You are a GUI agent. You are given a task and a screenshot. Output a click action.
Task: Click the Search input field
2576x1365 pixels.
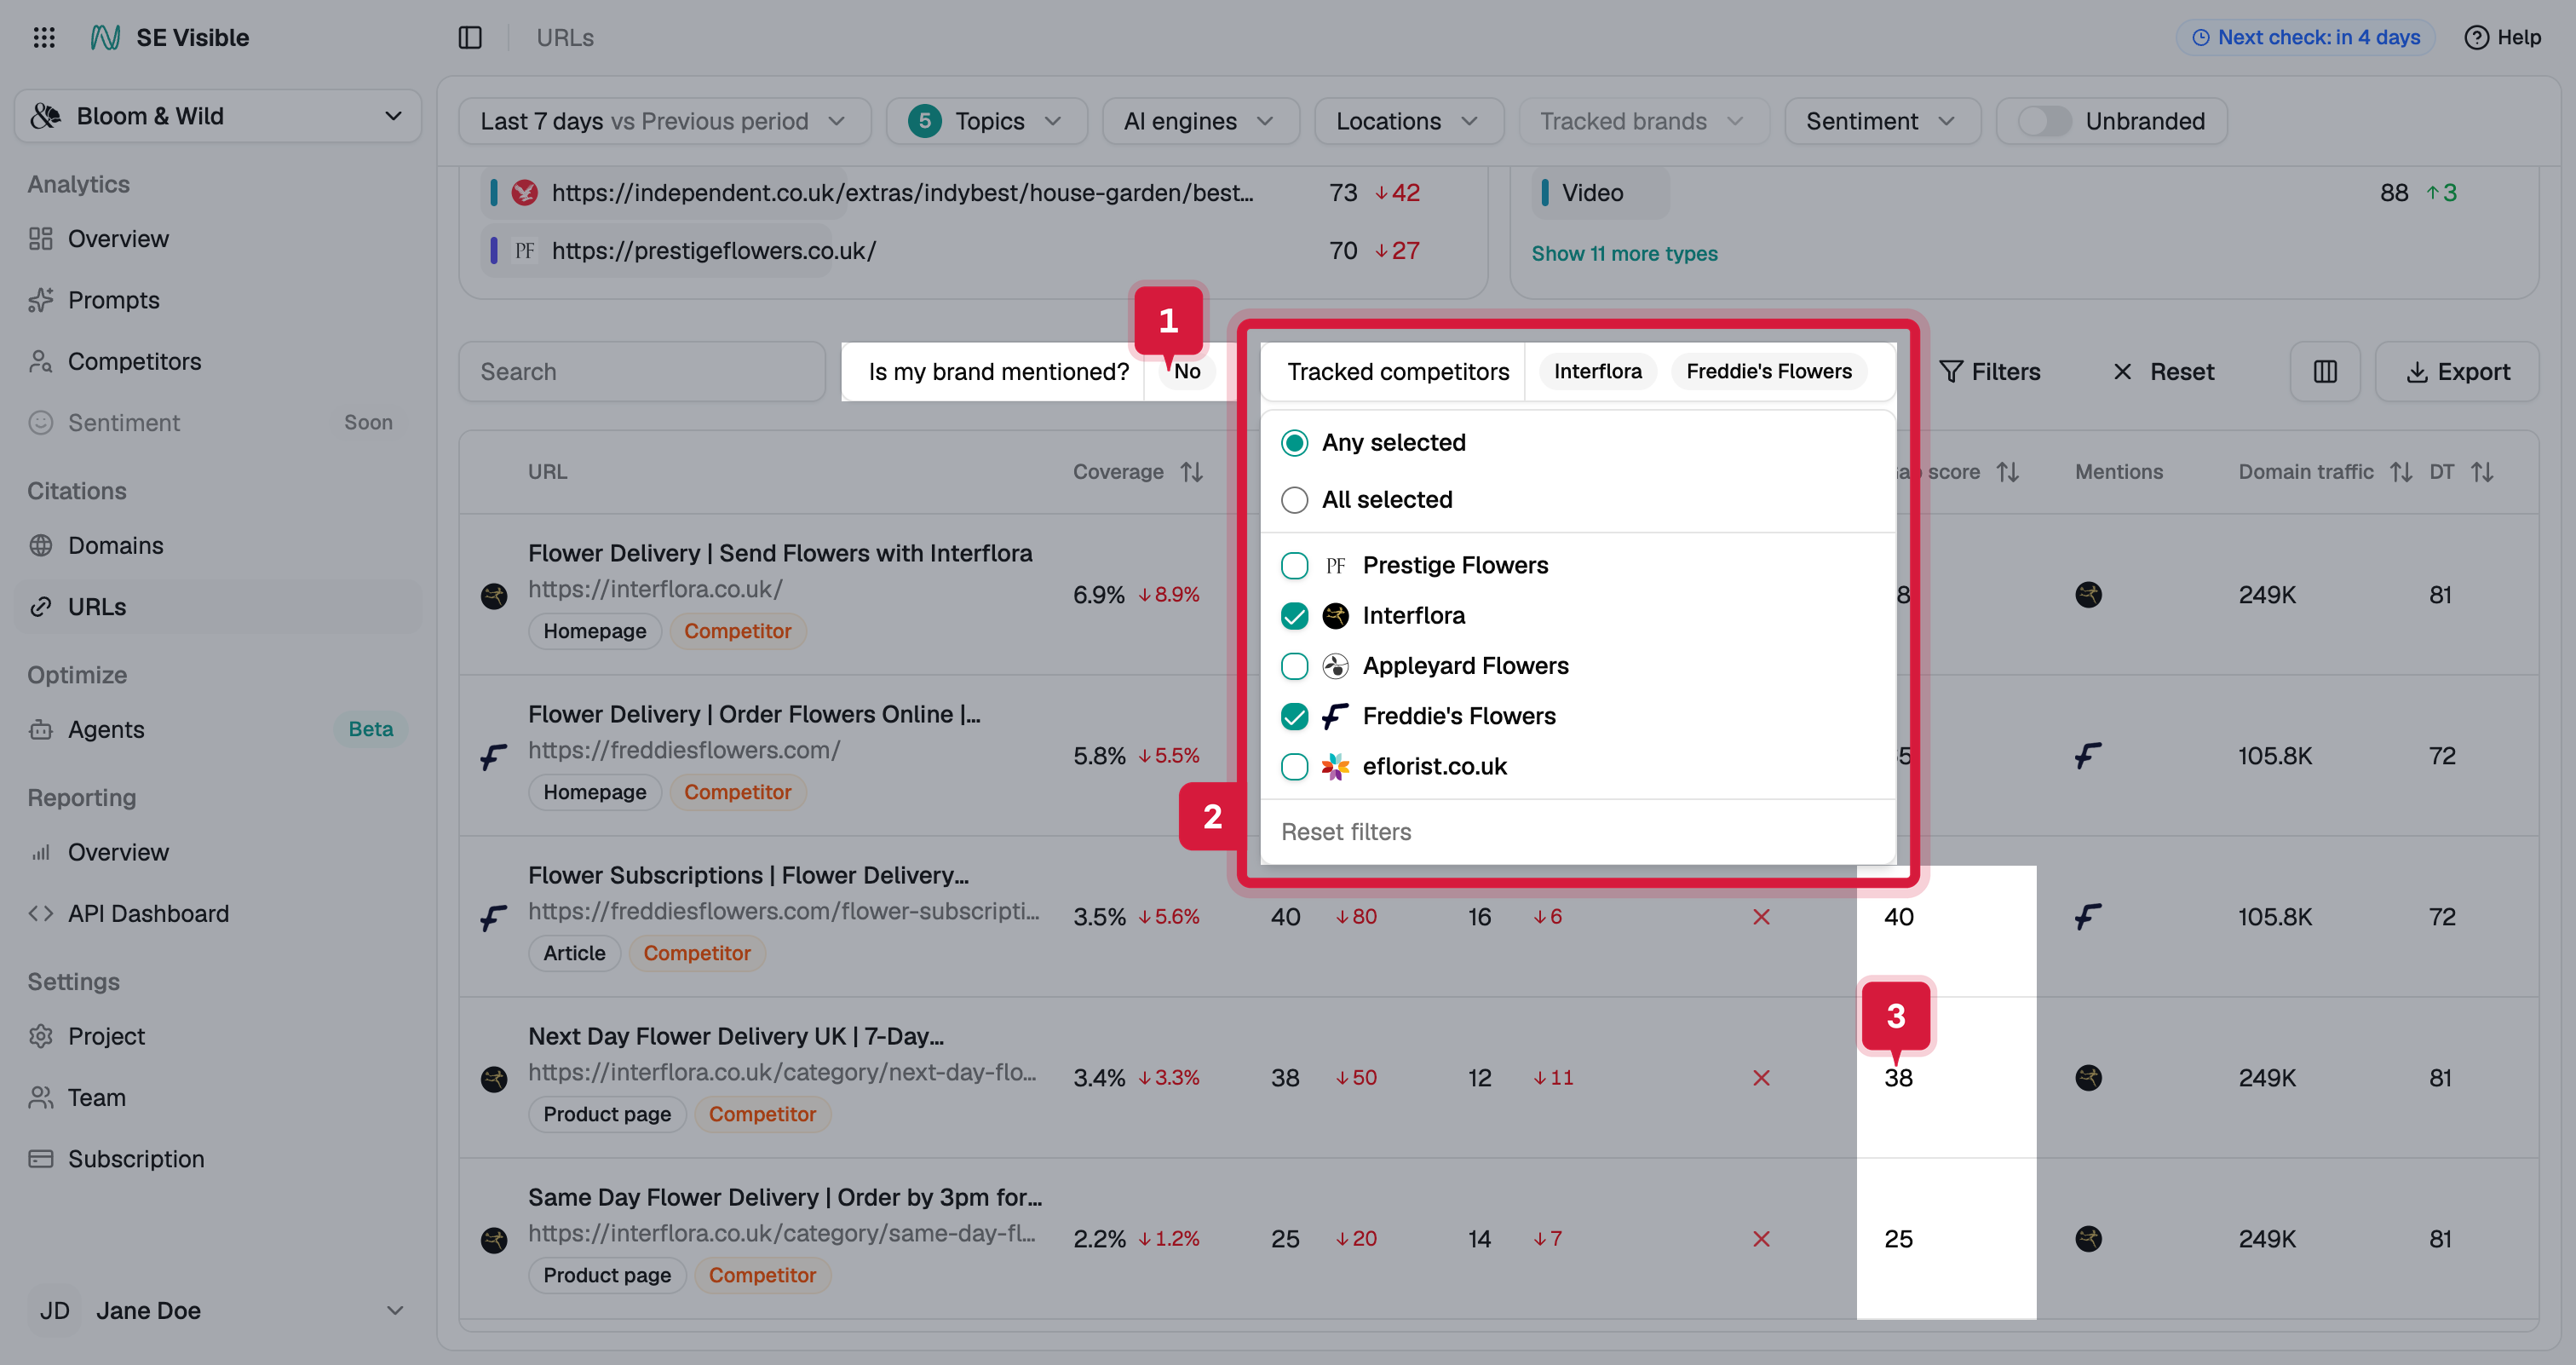click(x=642, y=372)
